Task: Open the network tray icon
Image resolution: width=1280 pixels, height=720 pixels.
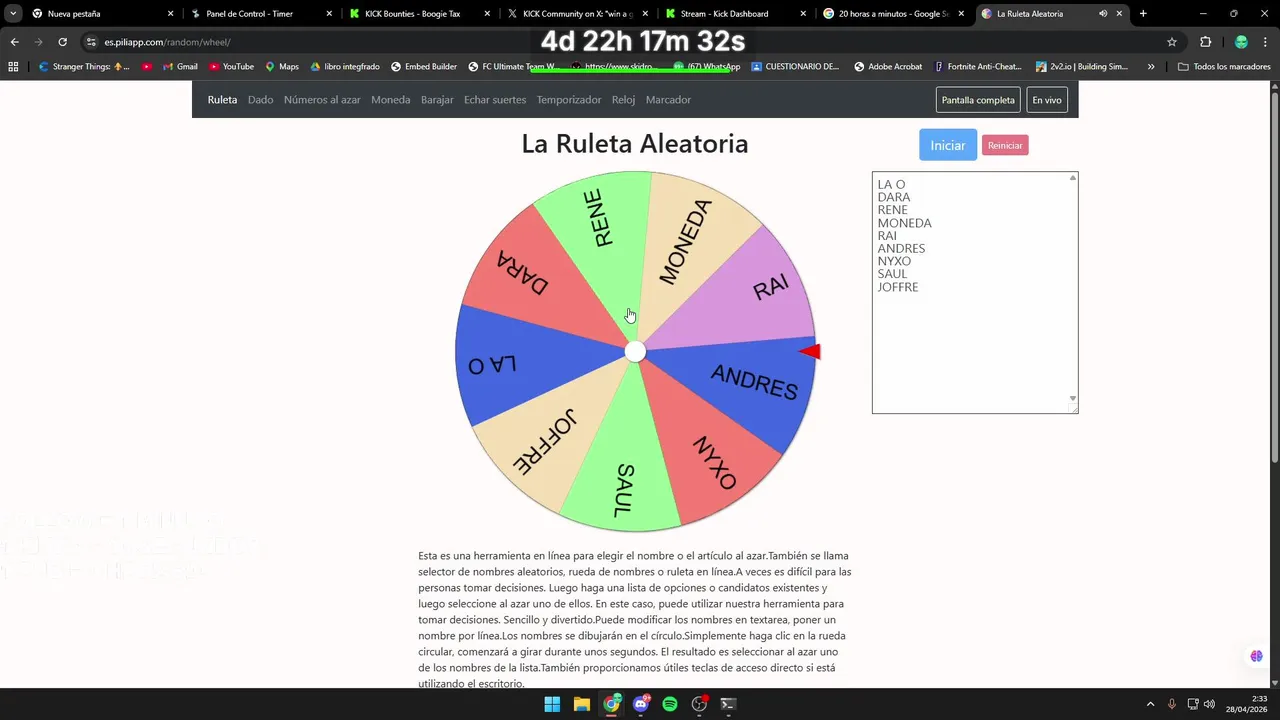Action: [x=1193, y=704]
